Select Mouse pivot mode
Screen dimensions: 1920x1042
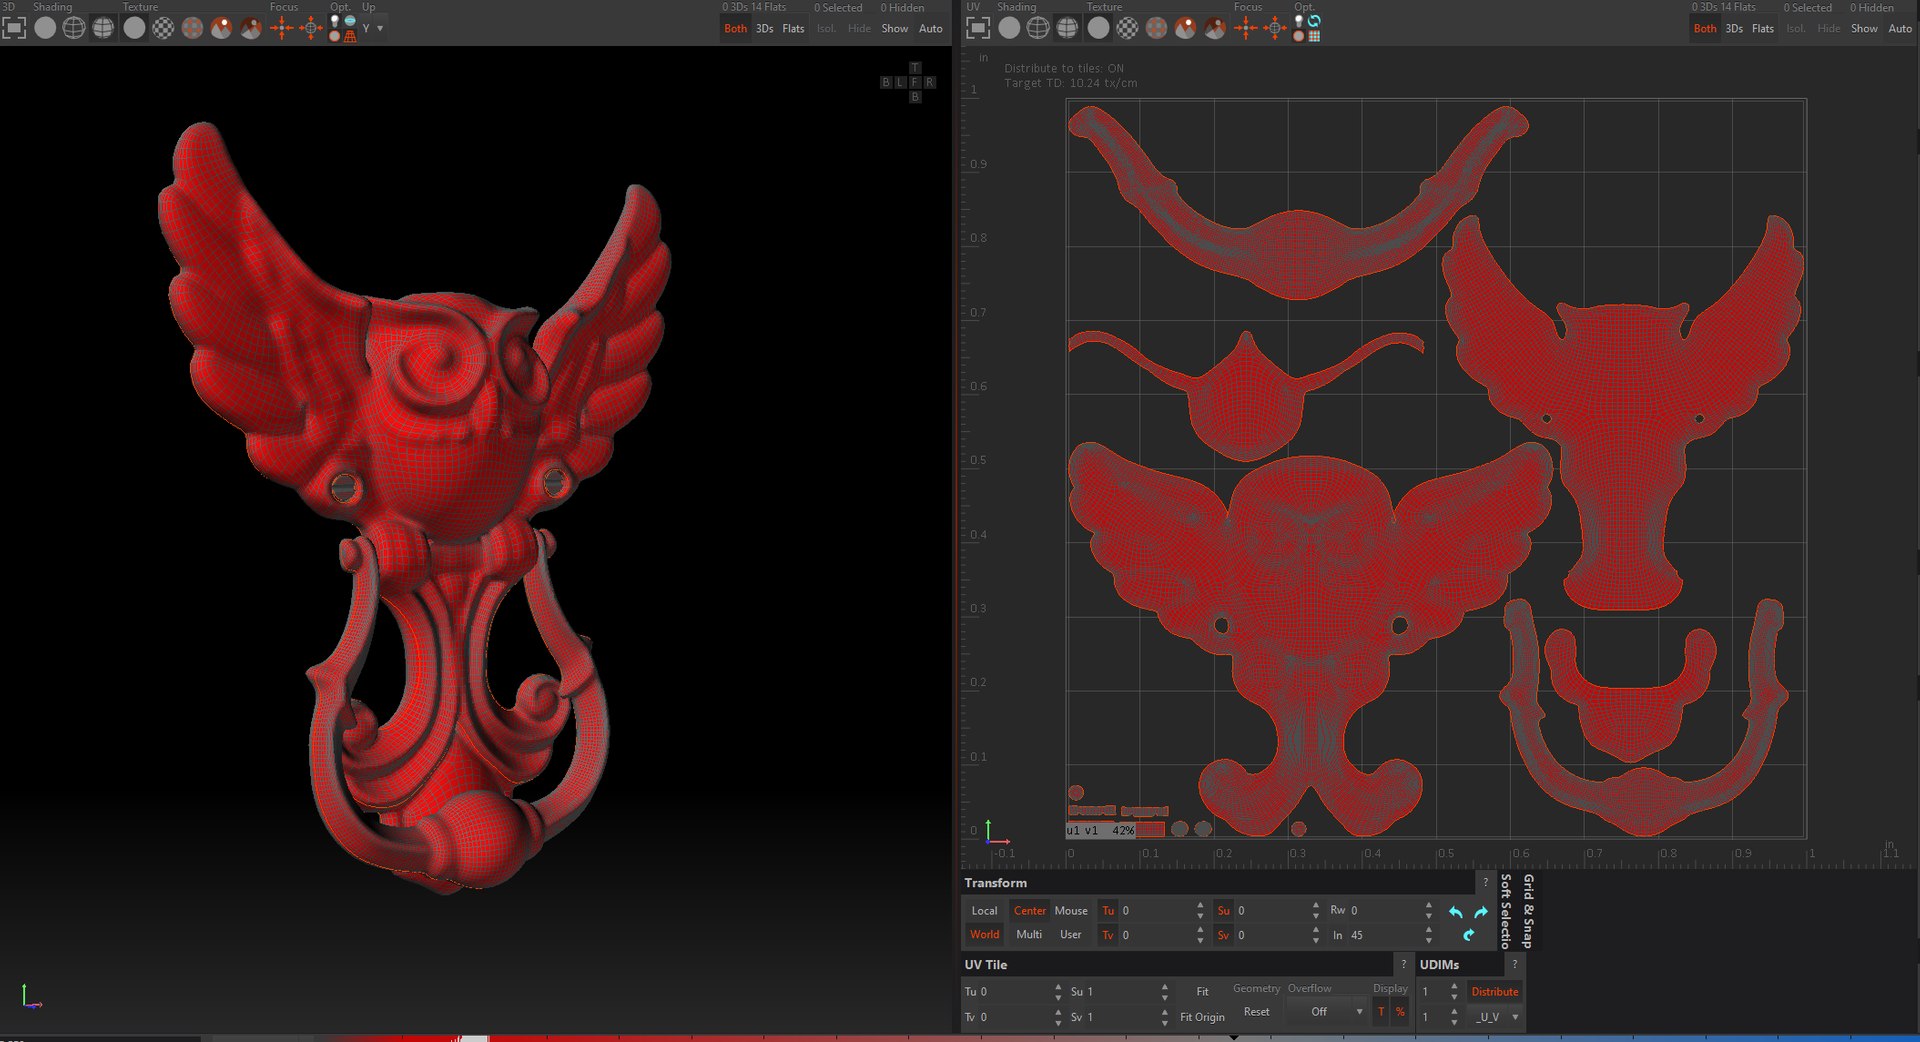pos(1071,911)
